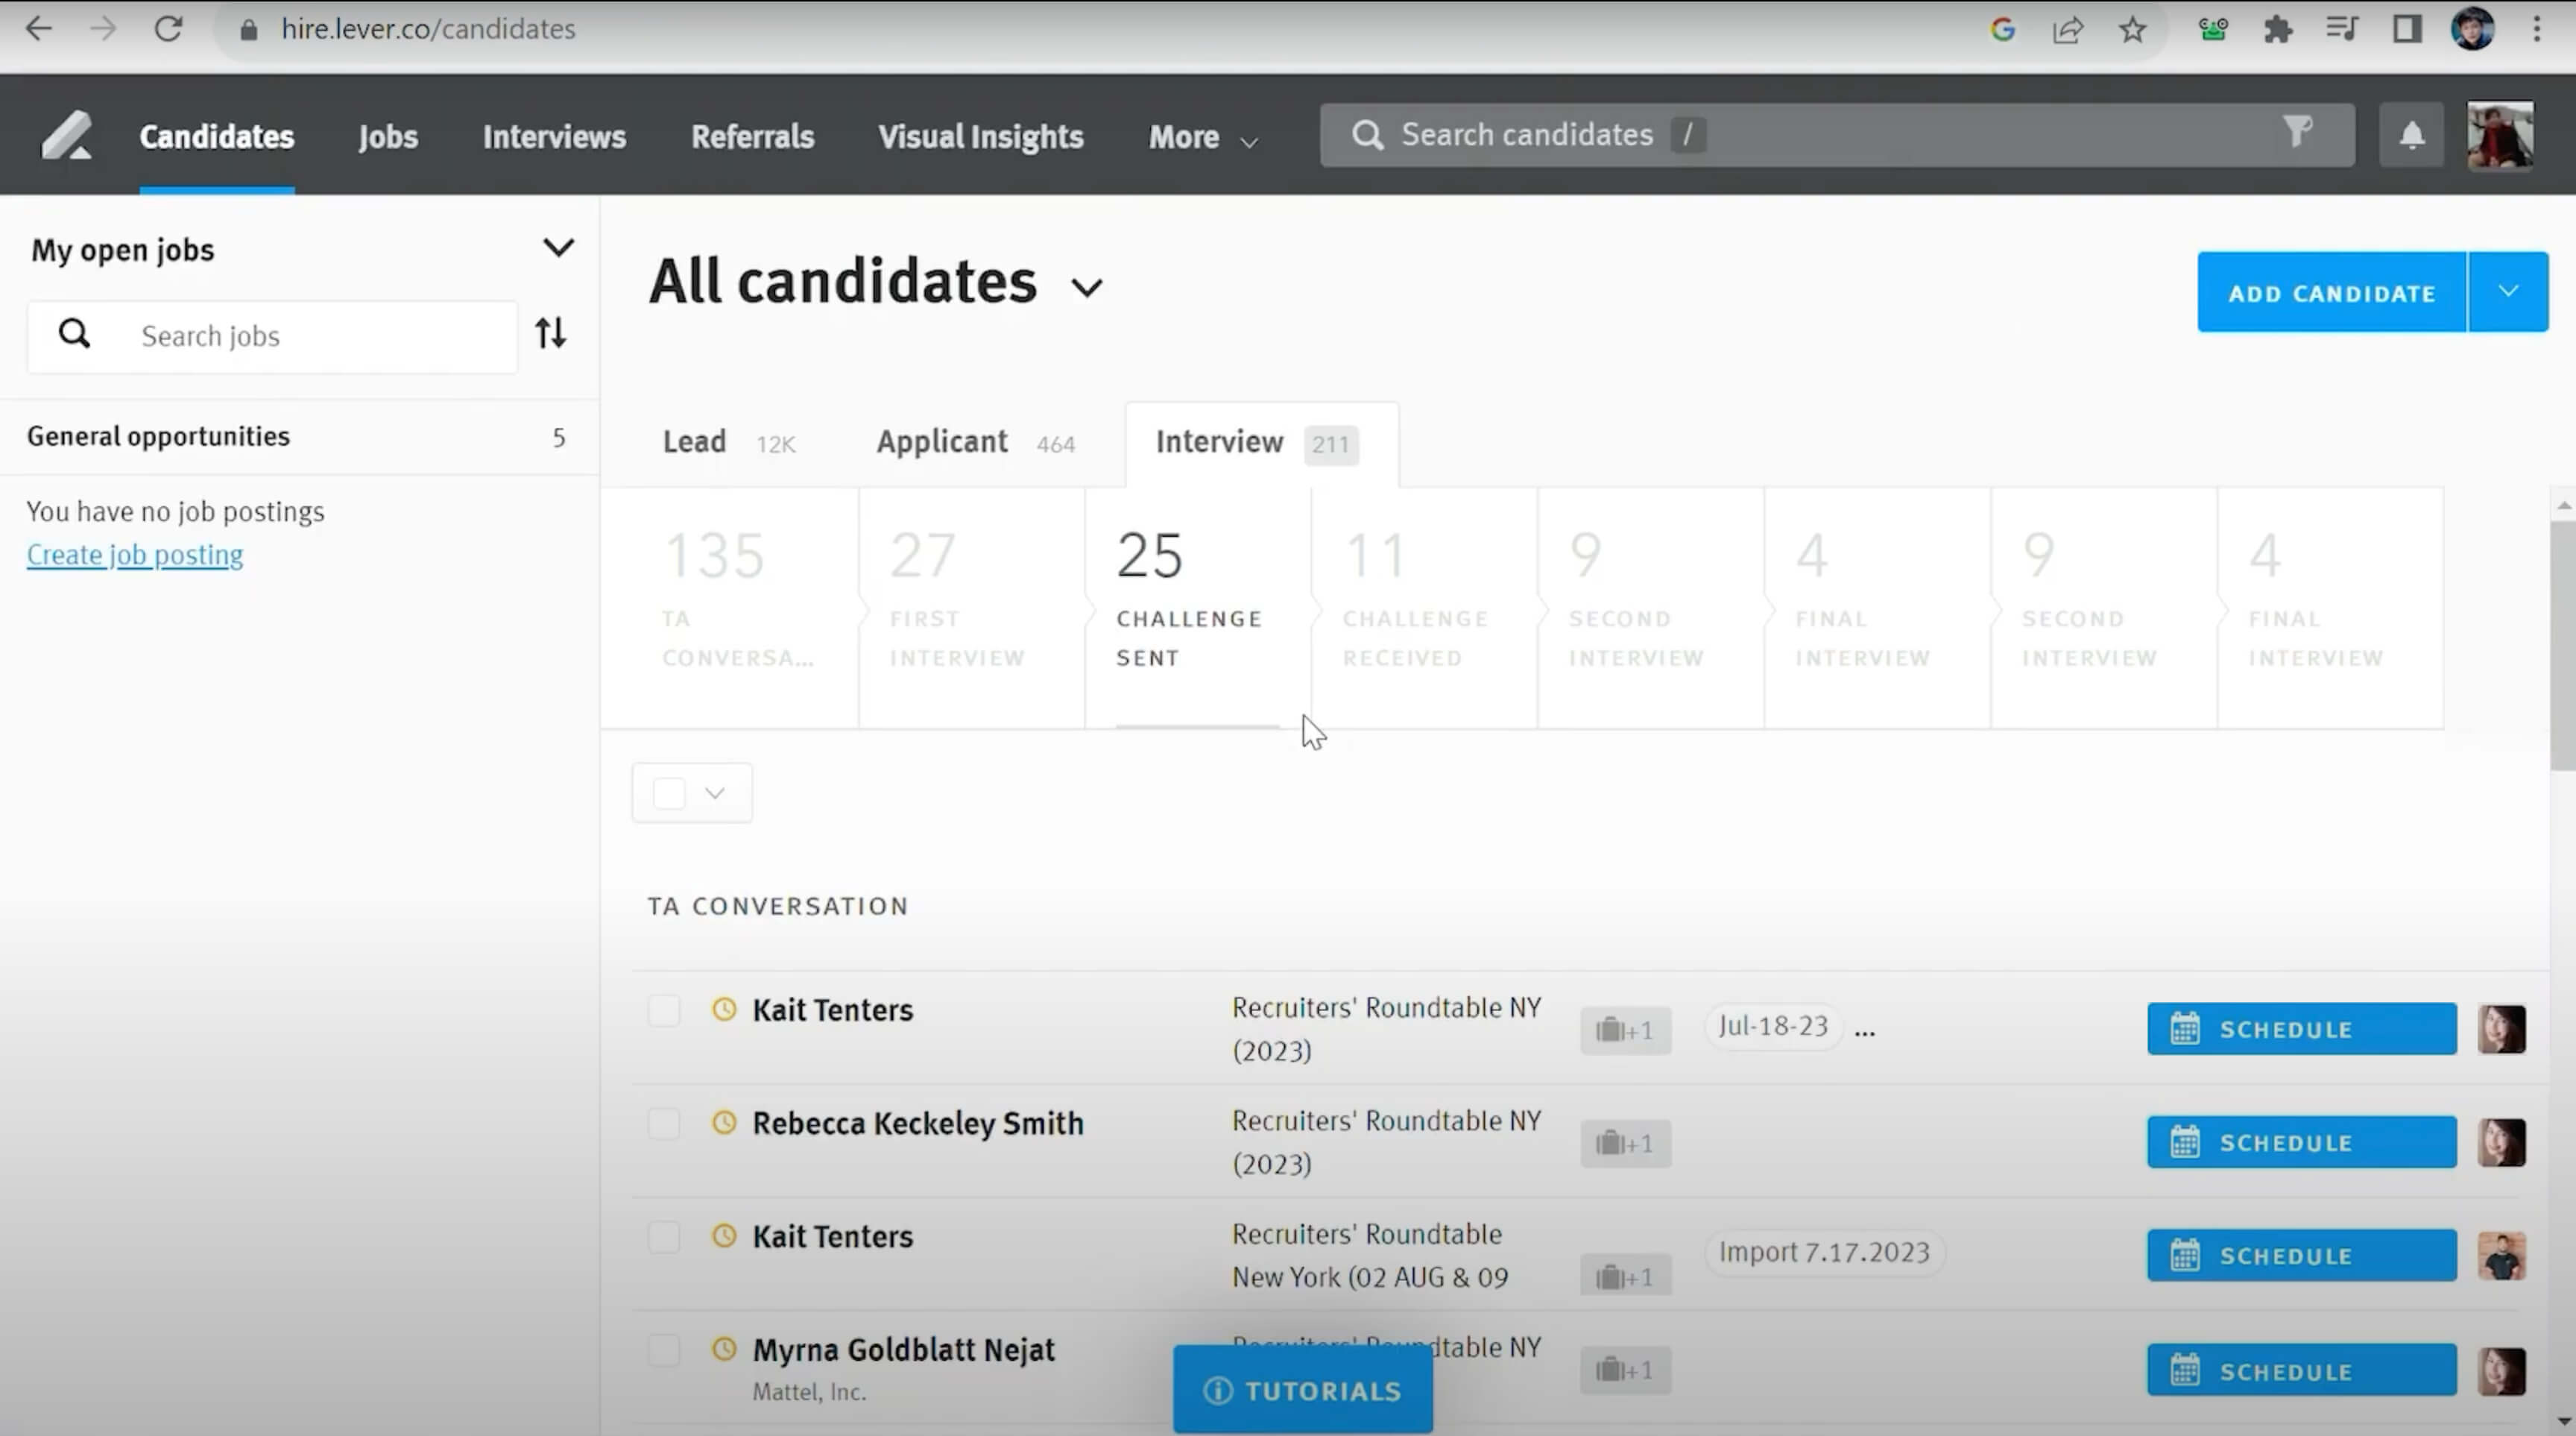2576x1436 pixels.
Task: Click the user profile avatar in header
Action: pyautogui.click(x=2499, y=135)
